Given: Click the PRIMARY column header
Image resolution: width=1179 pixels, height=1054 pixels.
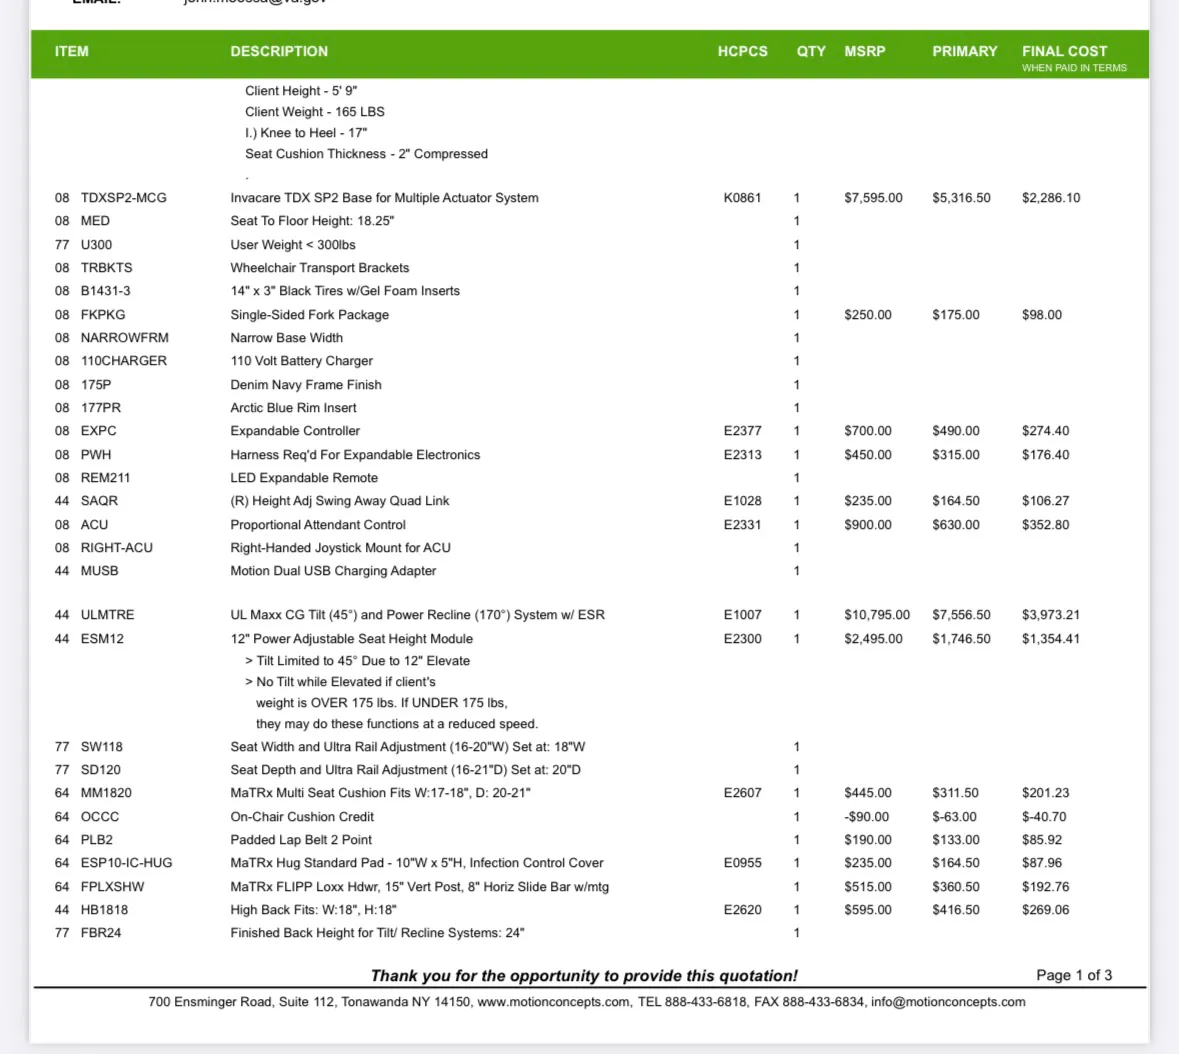Looking at the screenshot, I should pyautogui.click(x=964, y=52).
